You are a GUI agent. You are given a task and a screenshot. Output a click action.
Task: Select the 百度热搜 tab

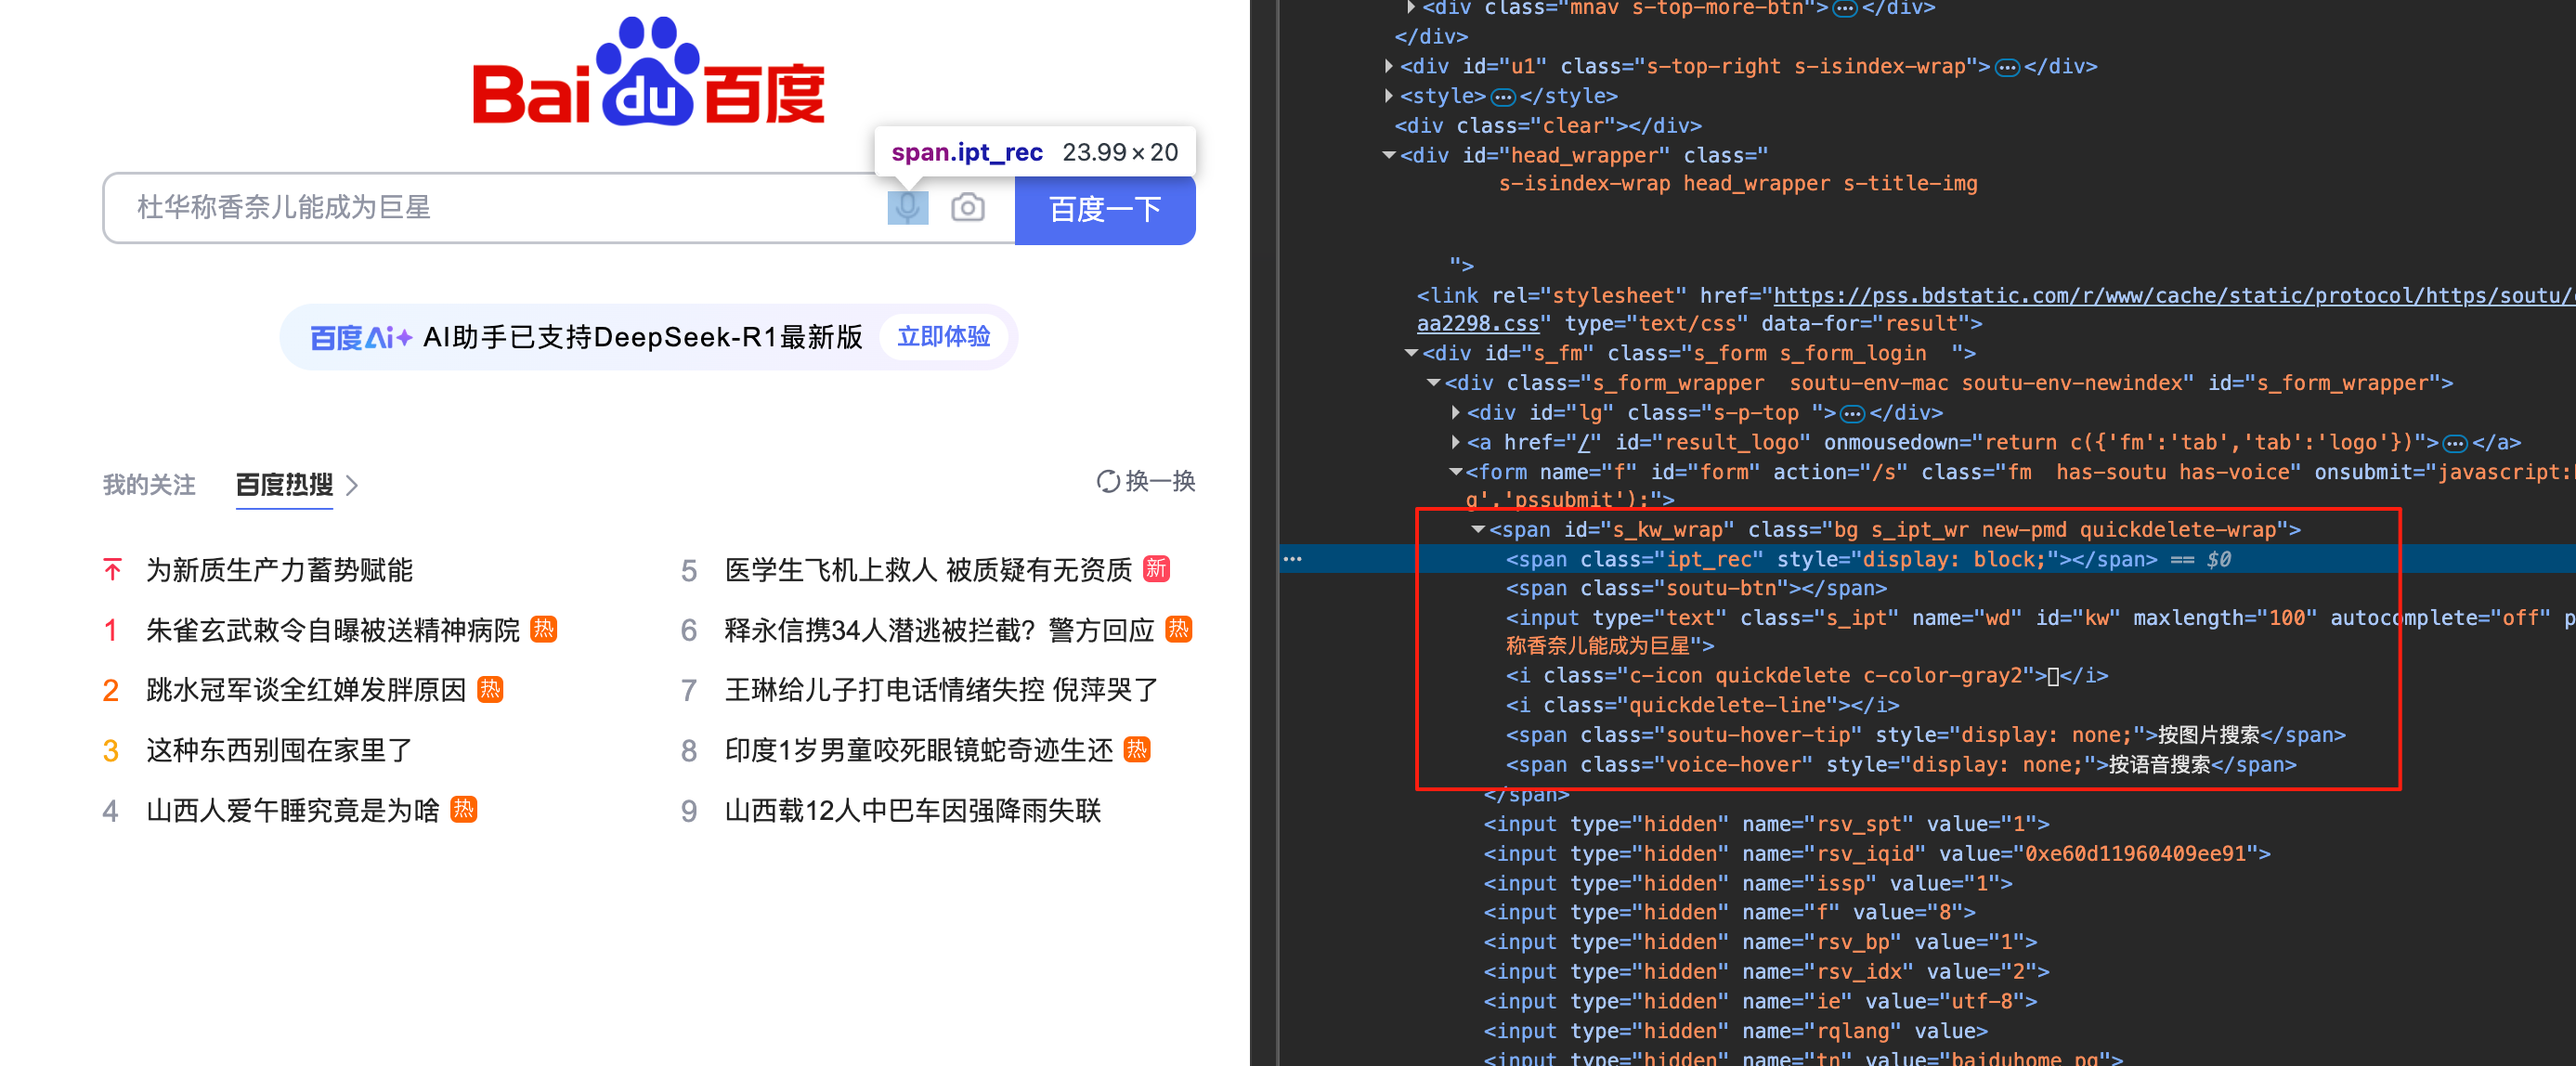coord(284,485)
